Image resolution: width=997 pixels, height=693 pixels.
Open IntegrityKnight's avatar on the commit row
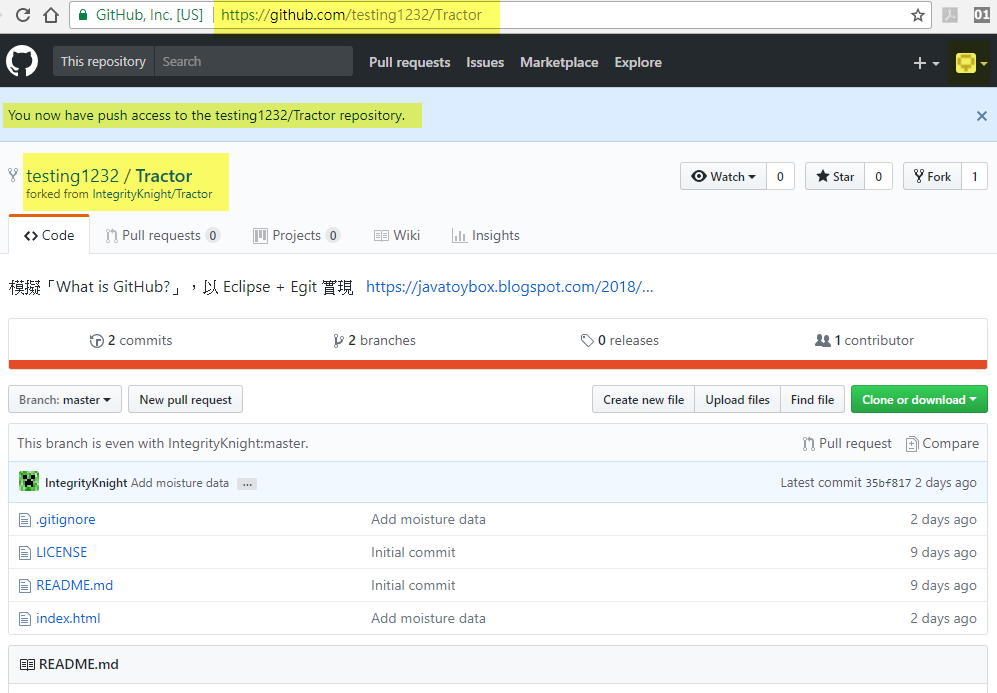(x=29, y=482)
